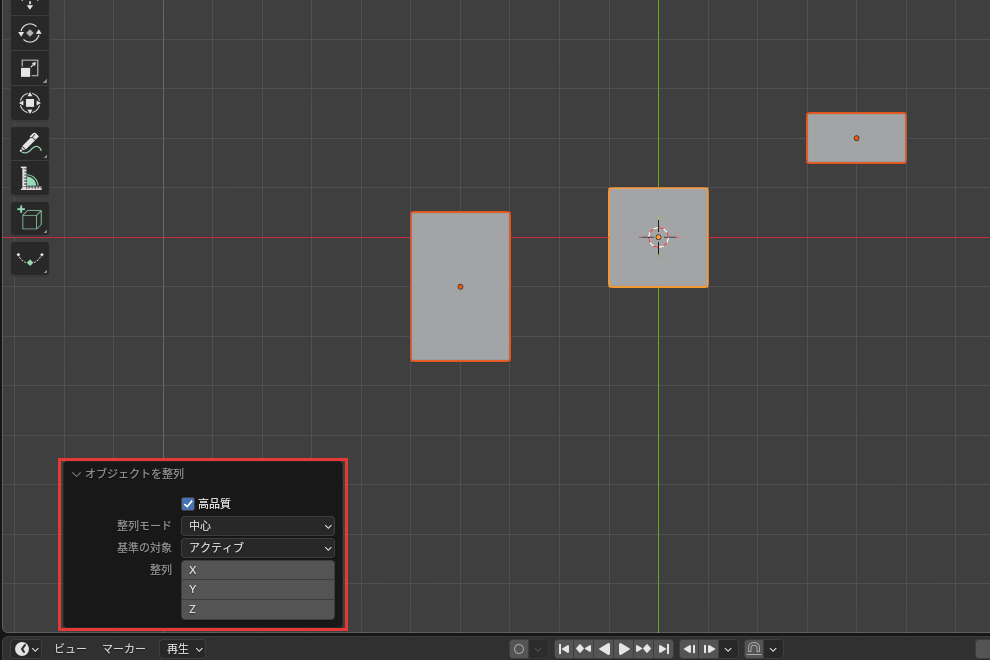990x660 pixels.
Task: Click the step-forward frame button
Action: click(x=709, y=649)
